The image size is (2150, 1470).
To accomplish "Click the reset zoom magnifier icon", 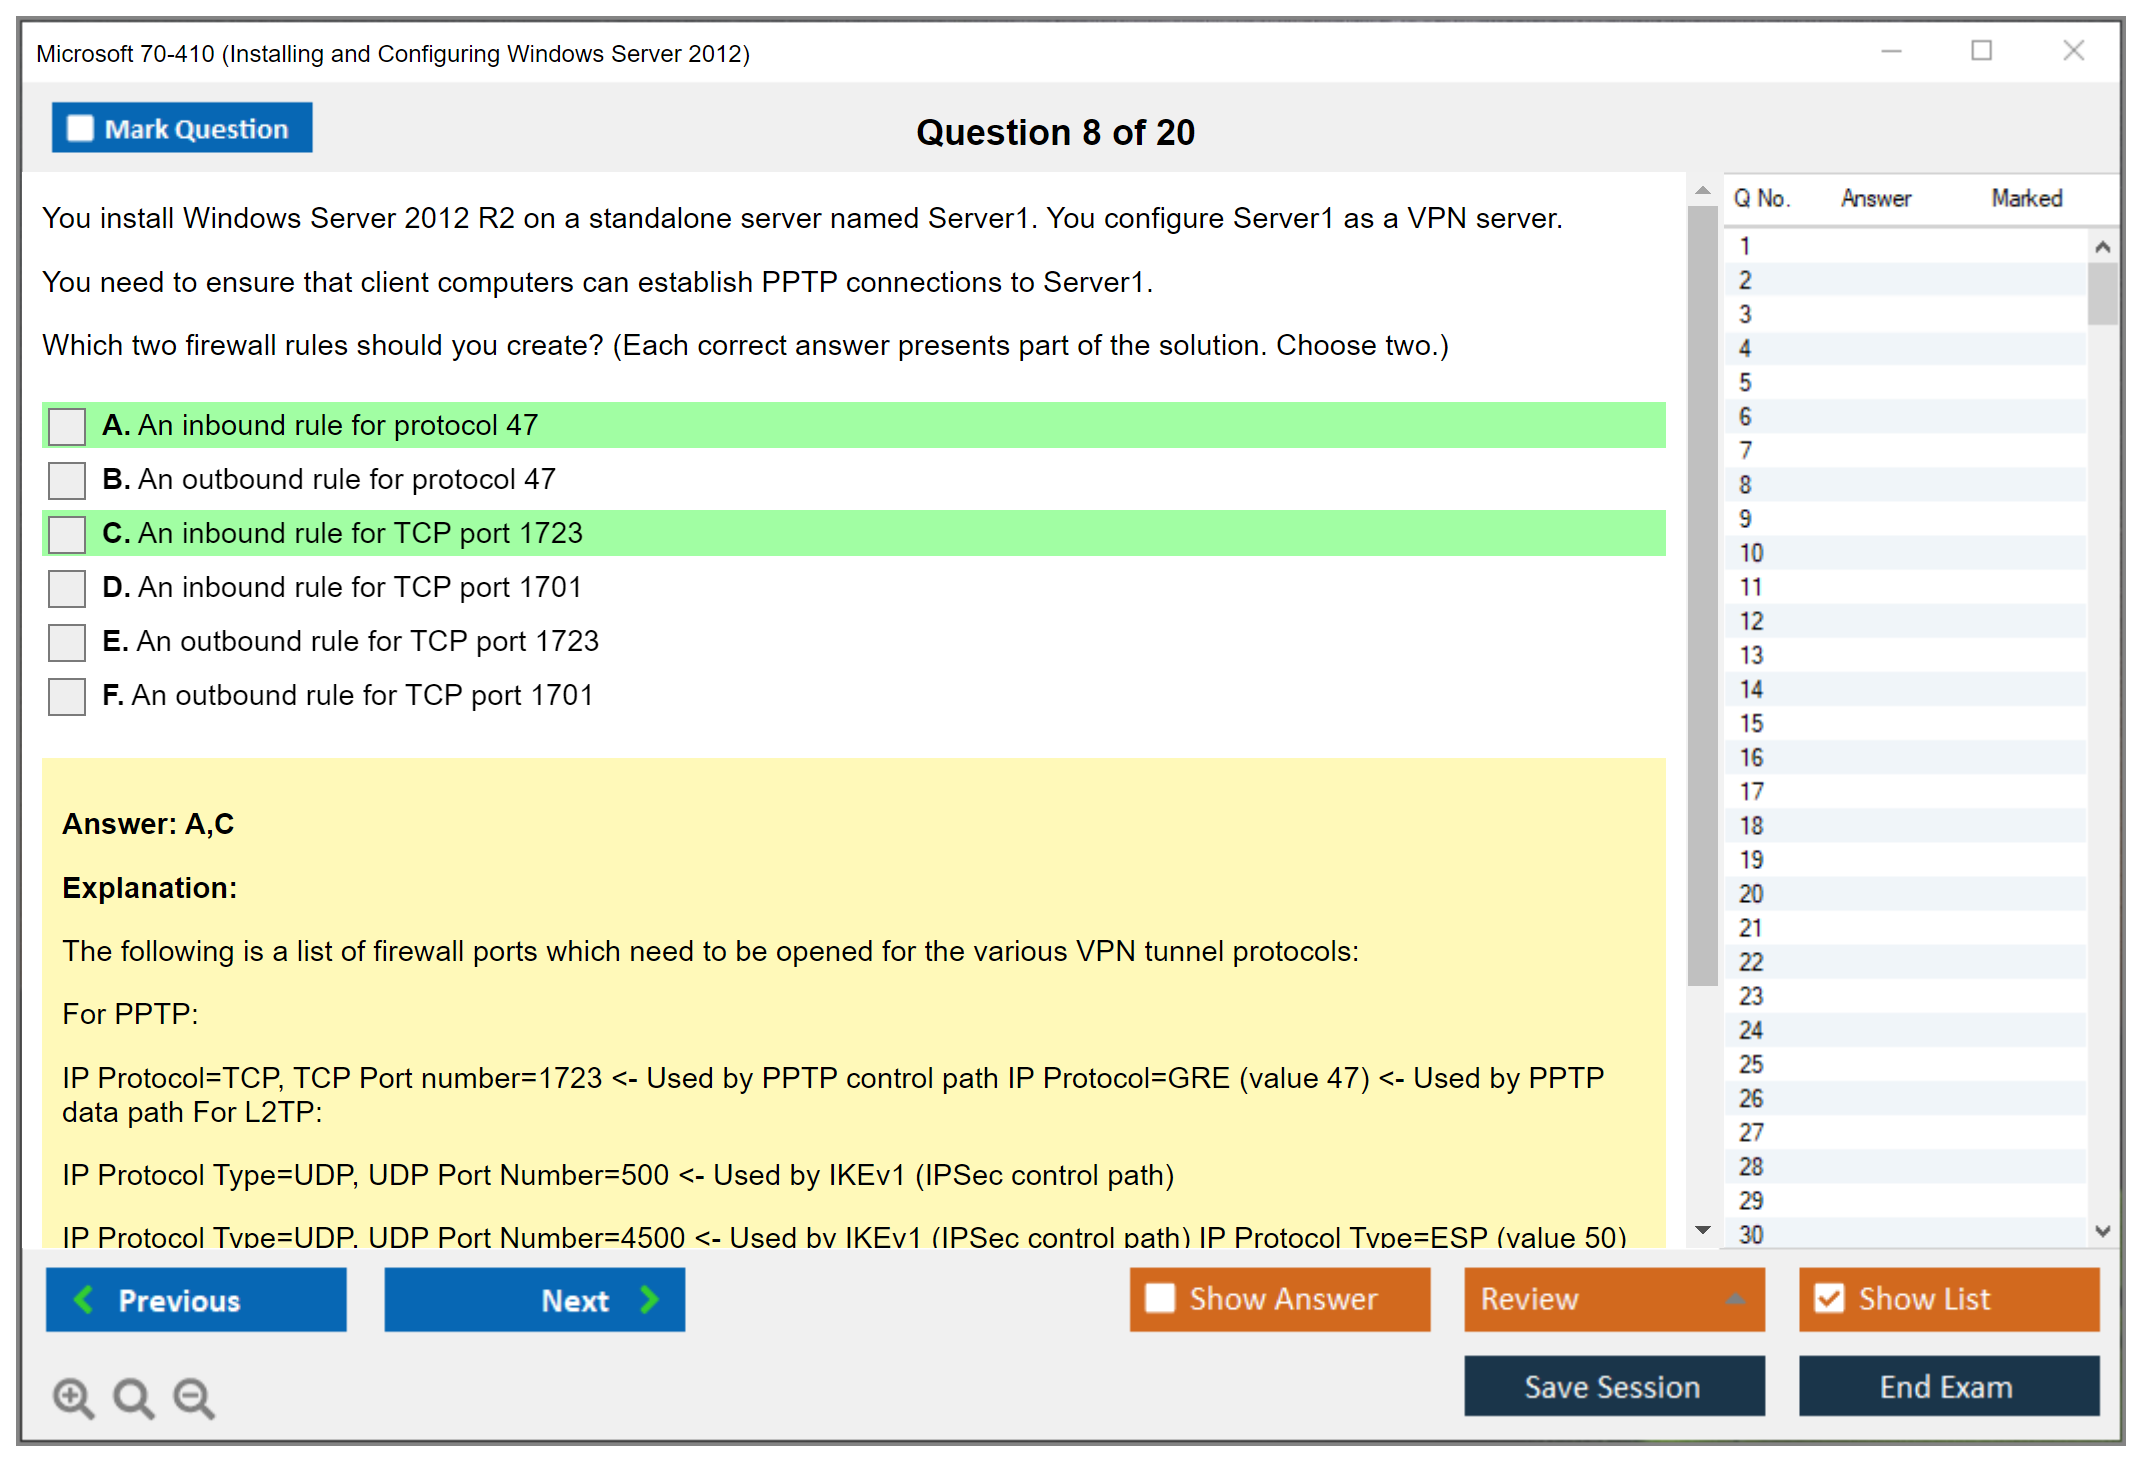I will (x=133, y=1397).
